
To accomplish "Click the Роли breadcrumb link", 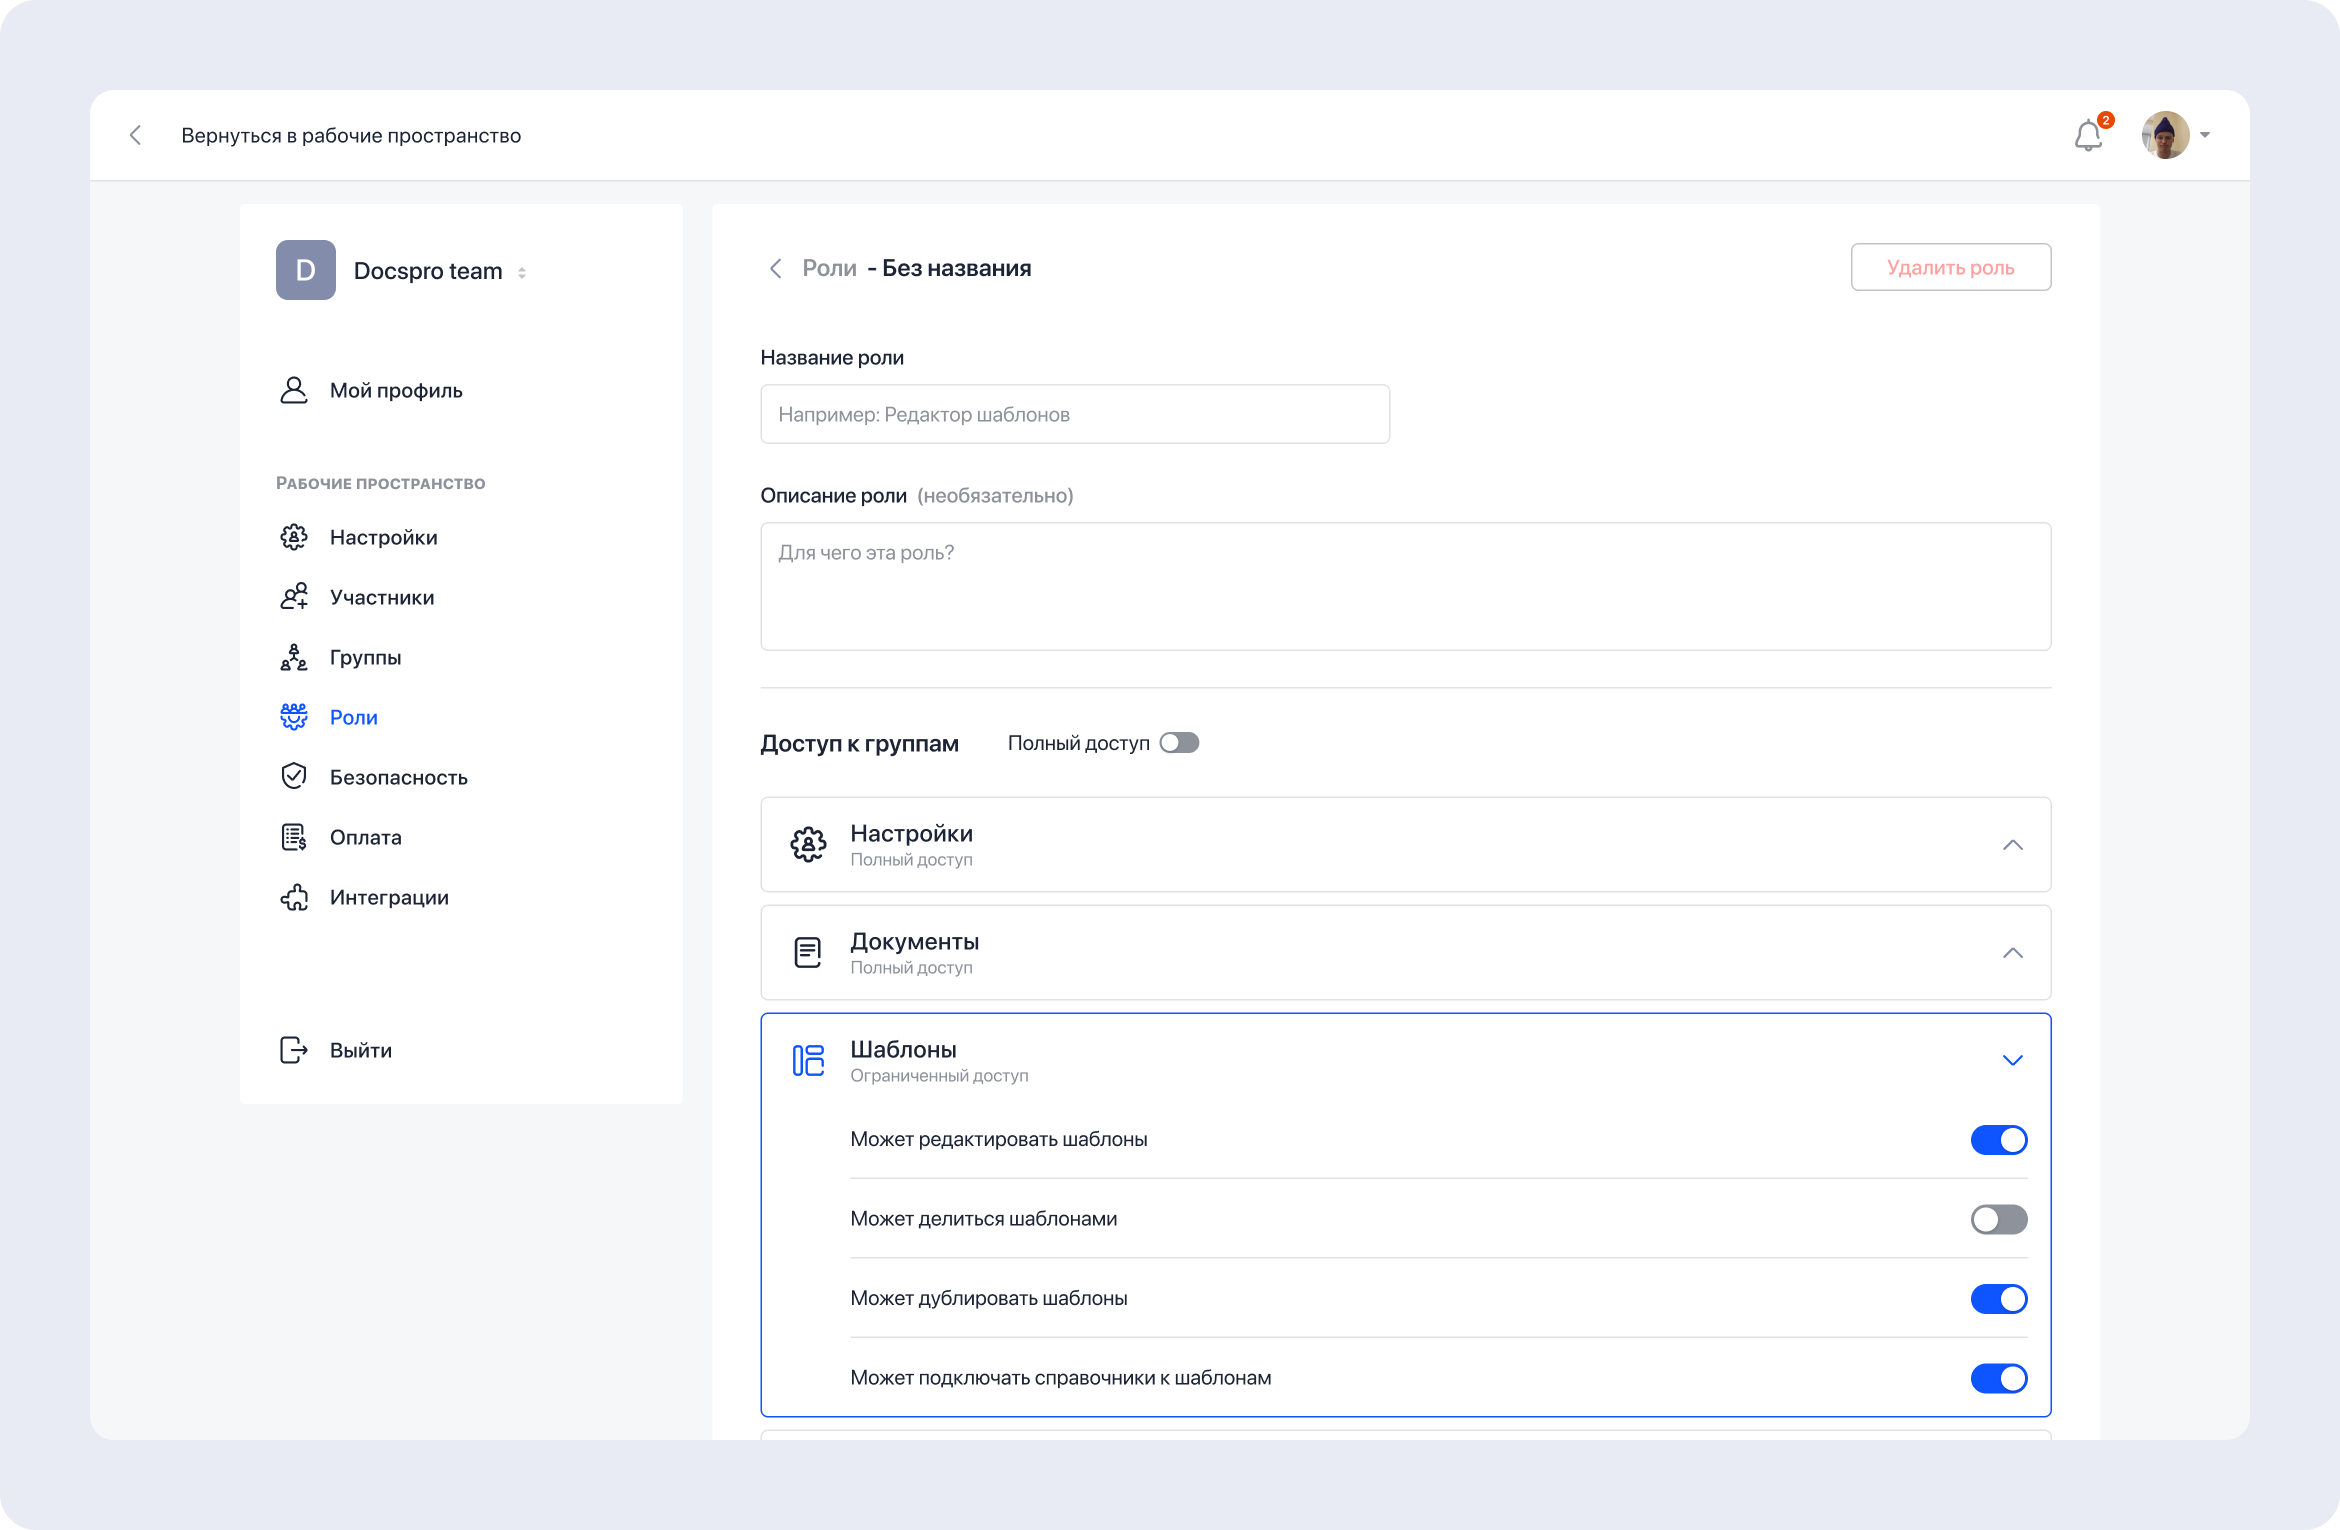I will pos(829,268).
